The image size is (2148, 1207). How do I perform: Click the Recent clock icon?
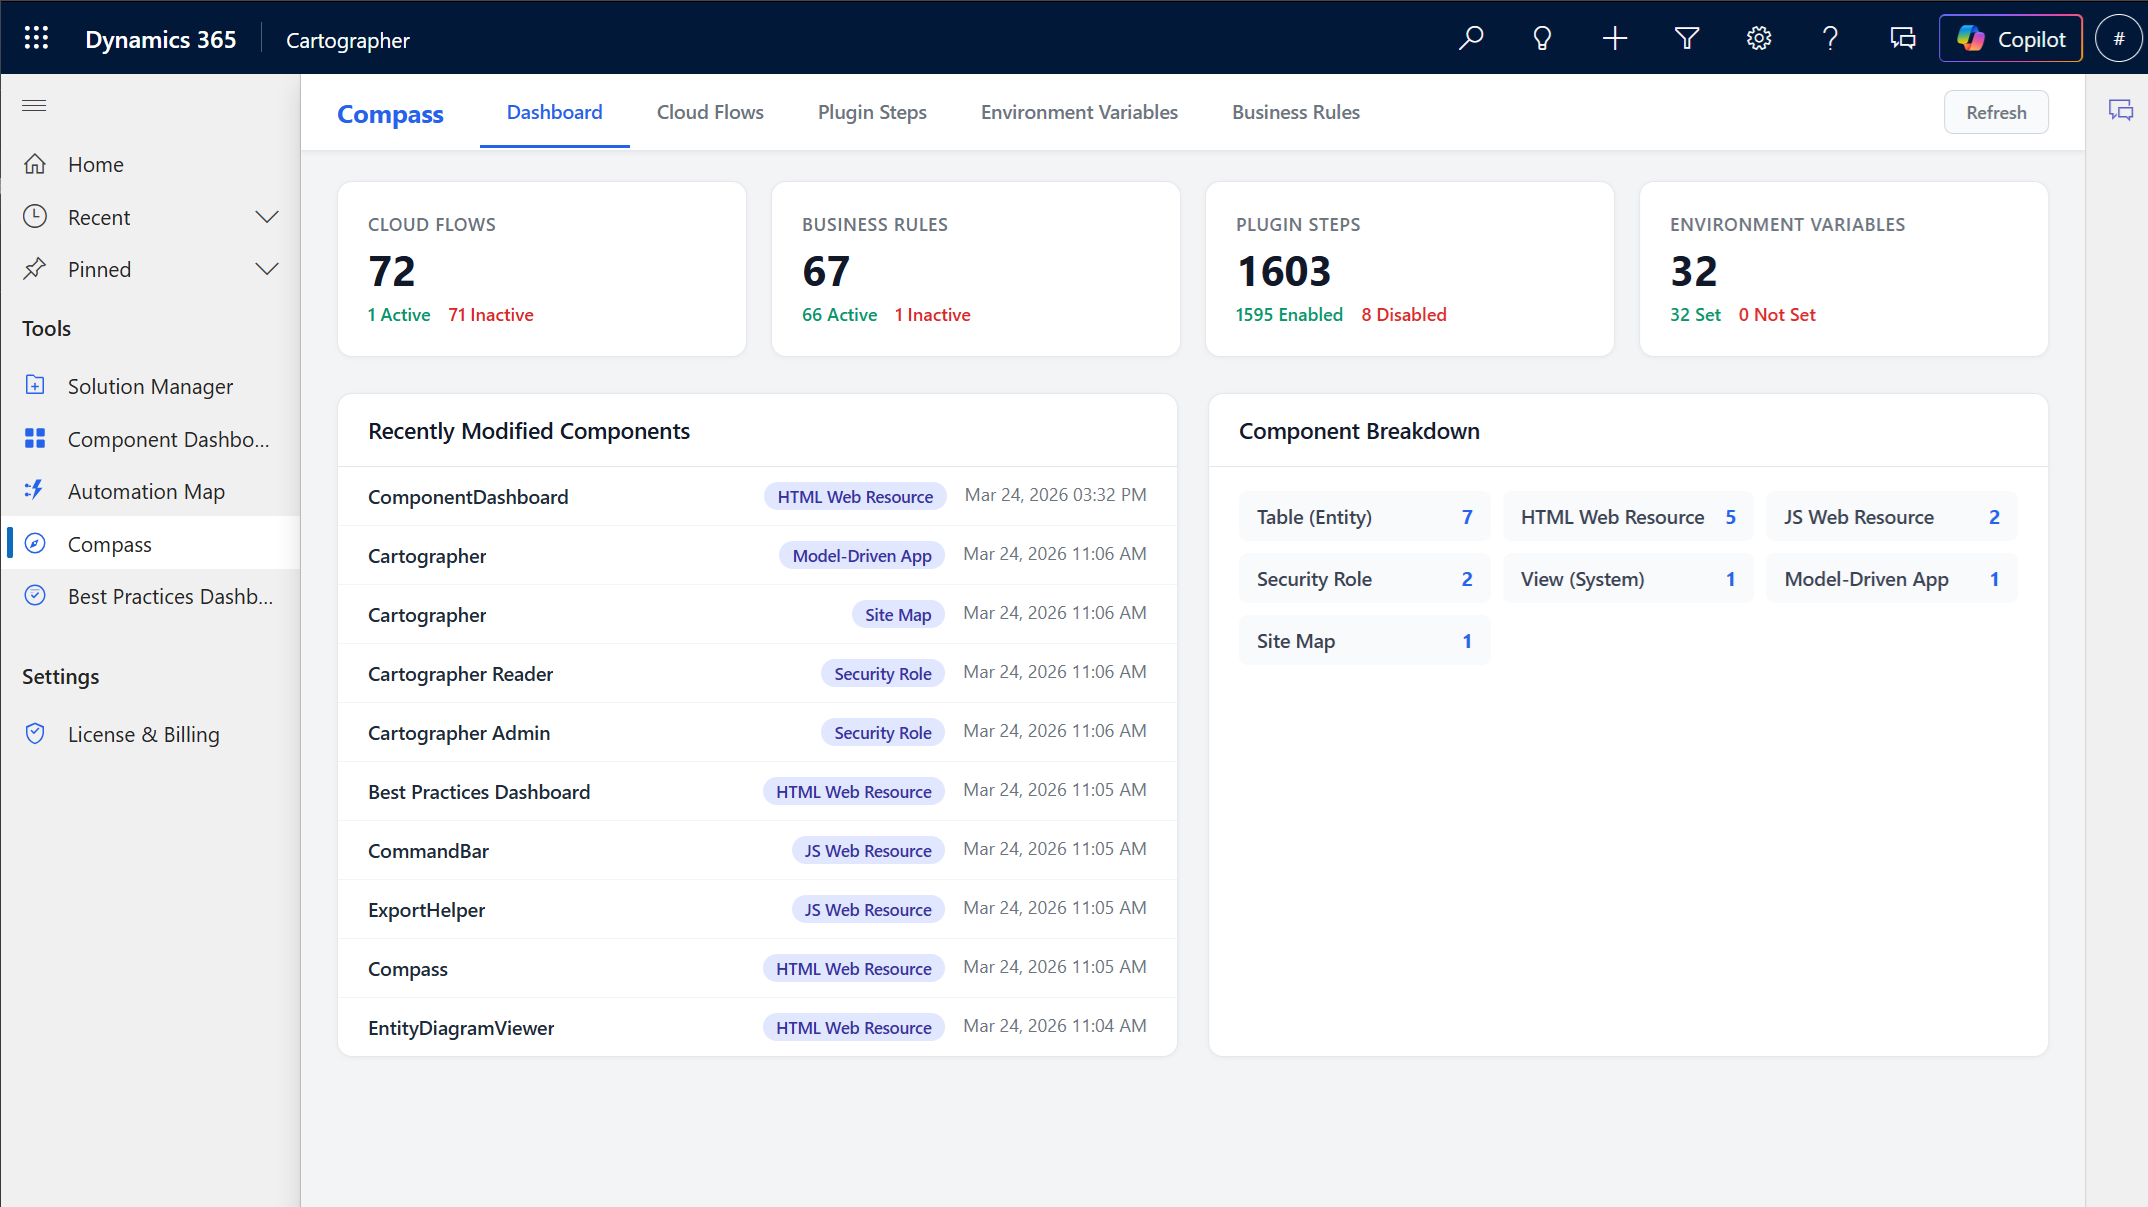(x=35, y=216)
